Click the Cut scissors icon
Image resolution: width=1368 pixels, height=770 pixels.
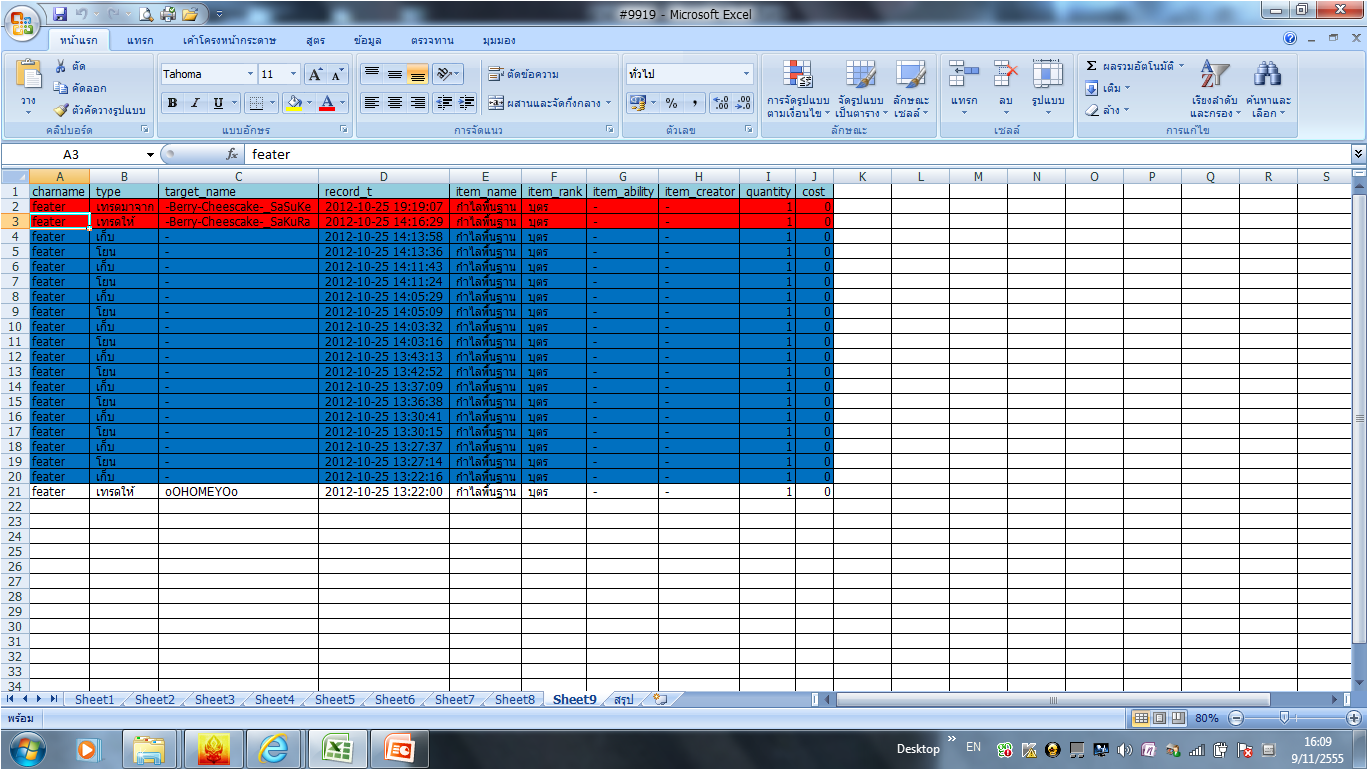point(62,67)
